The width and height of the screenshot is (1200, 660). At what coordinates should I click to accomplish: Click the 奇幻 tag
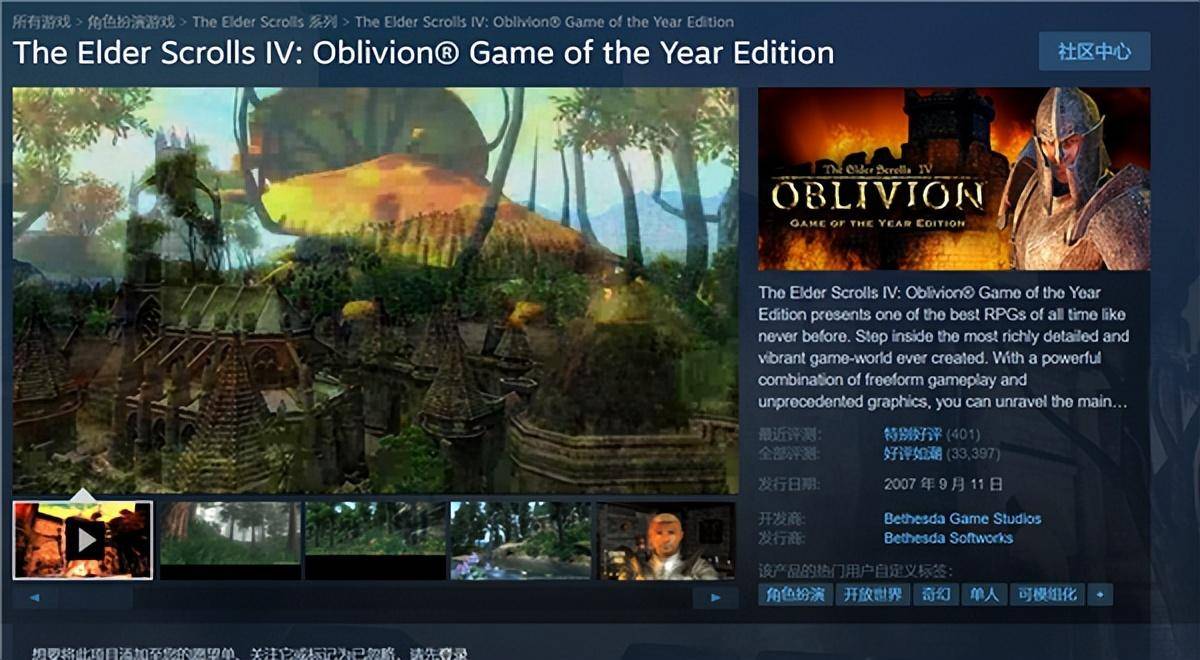point(935,594)
